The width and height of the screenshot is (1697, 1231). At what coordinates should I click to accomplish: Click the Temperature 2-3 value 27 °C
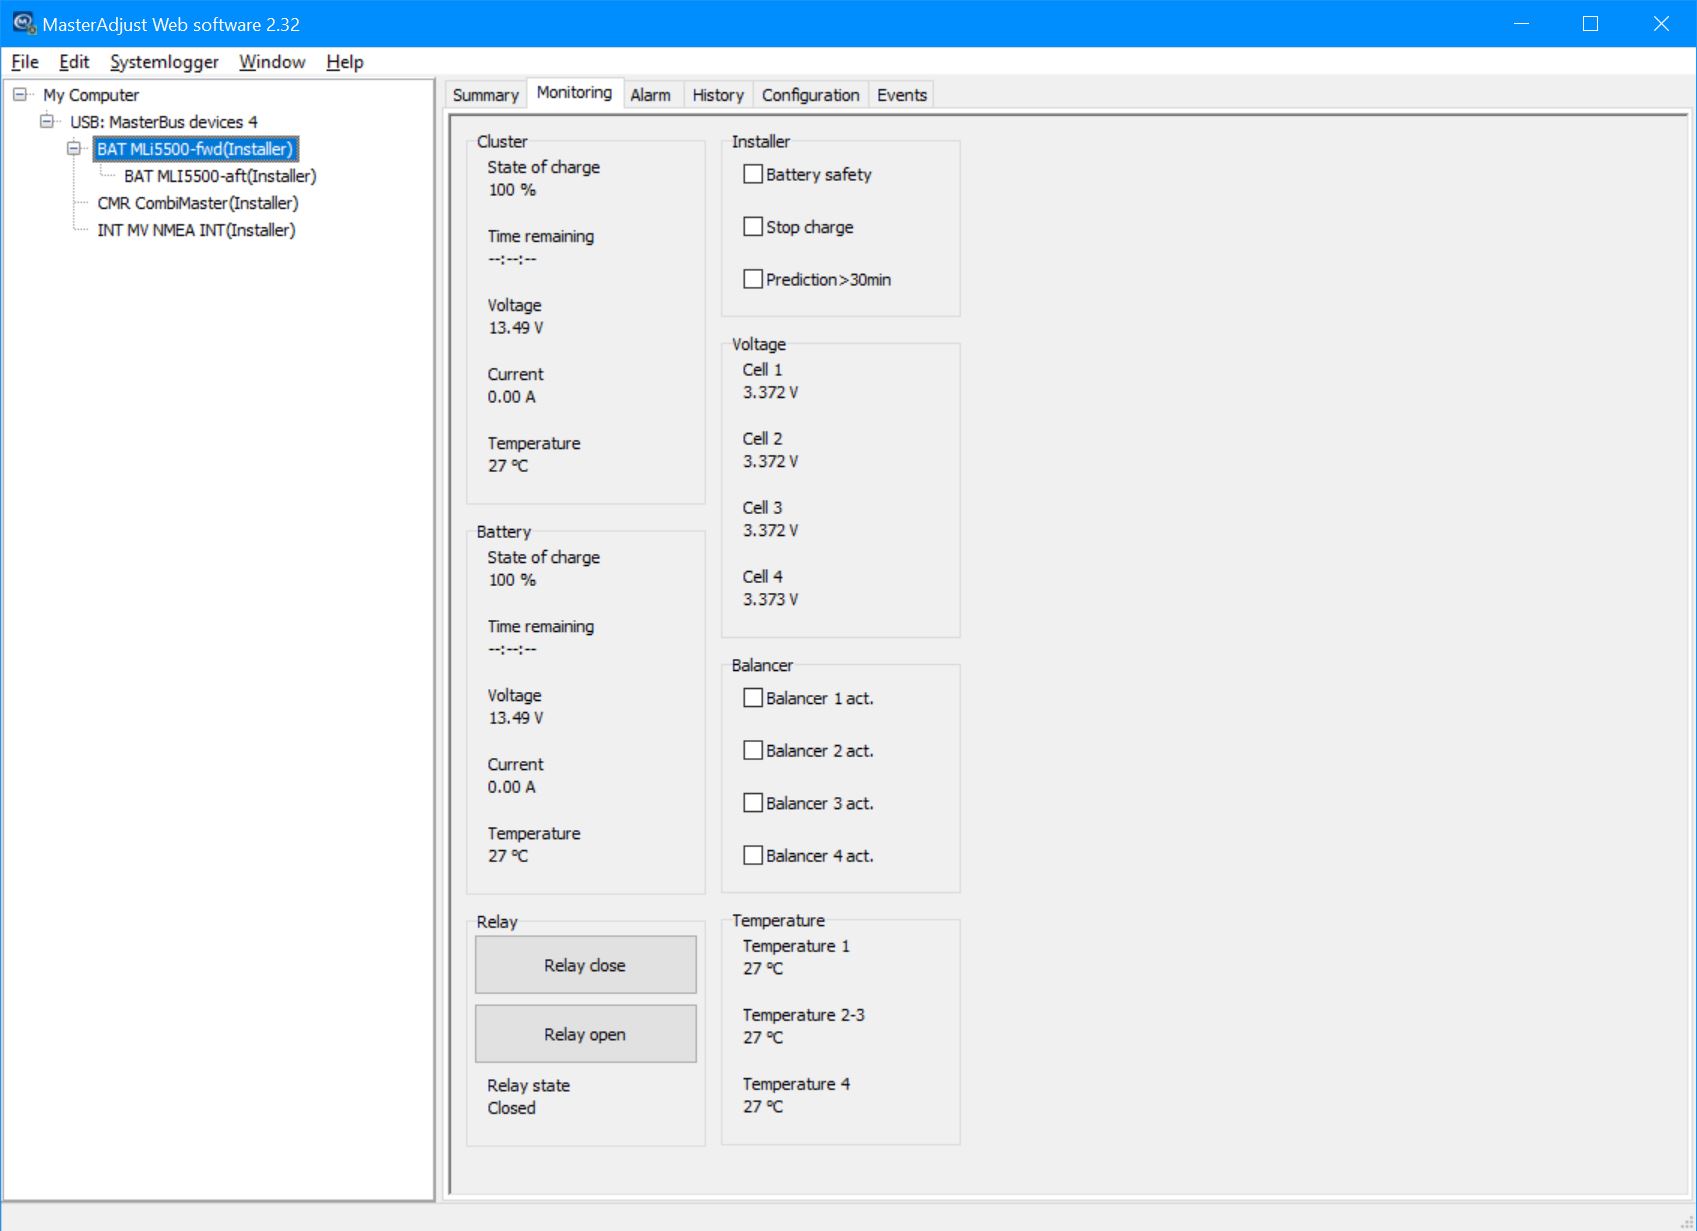coord(763,1038)
